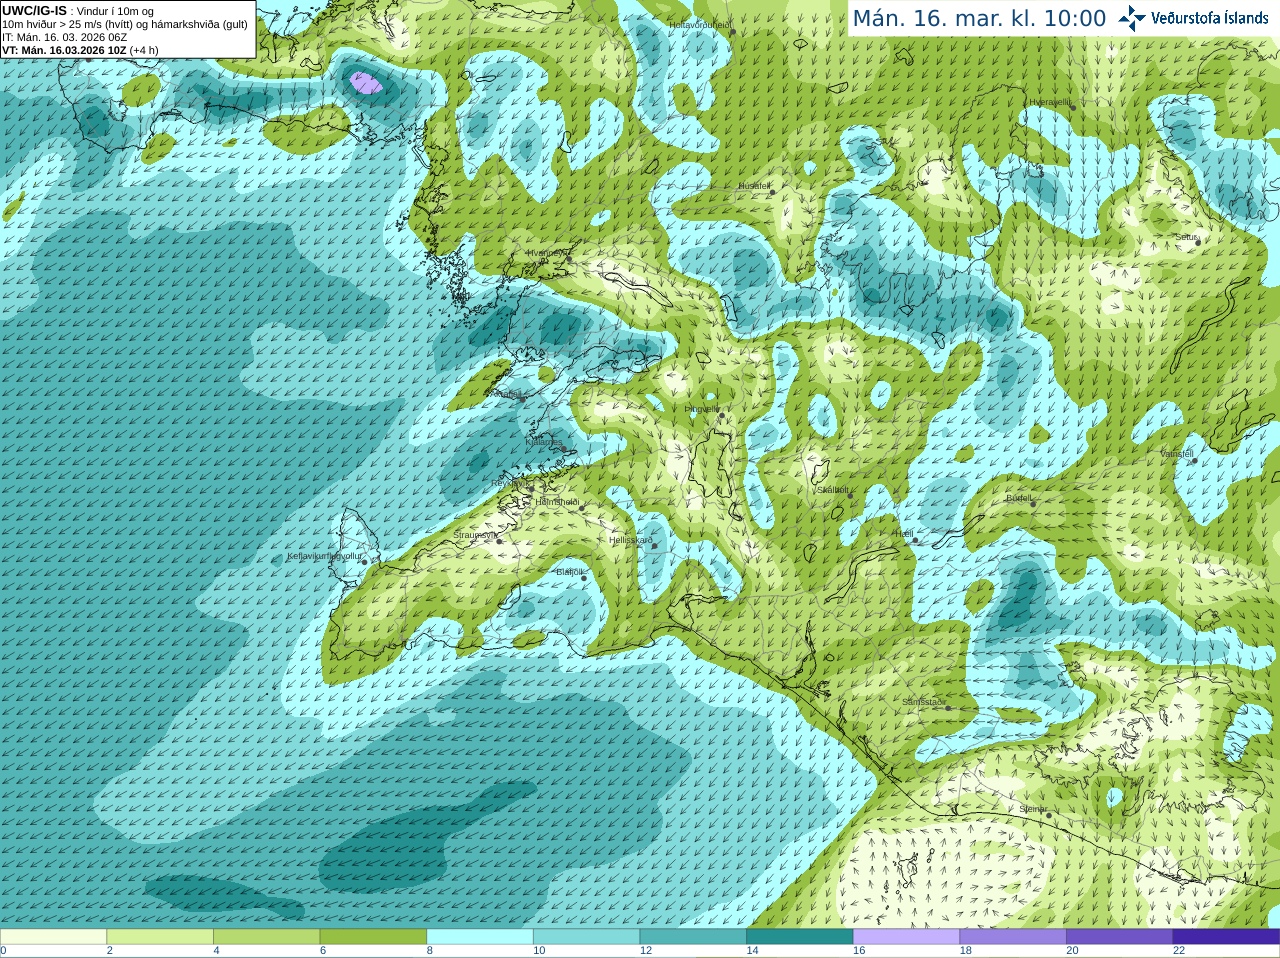Select the Mán. 16. mar. kl. 10:00 timestamp

pos(978,18)
